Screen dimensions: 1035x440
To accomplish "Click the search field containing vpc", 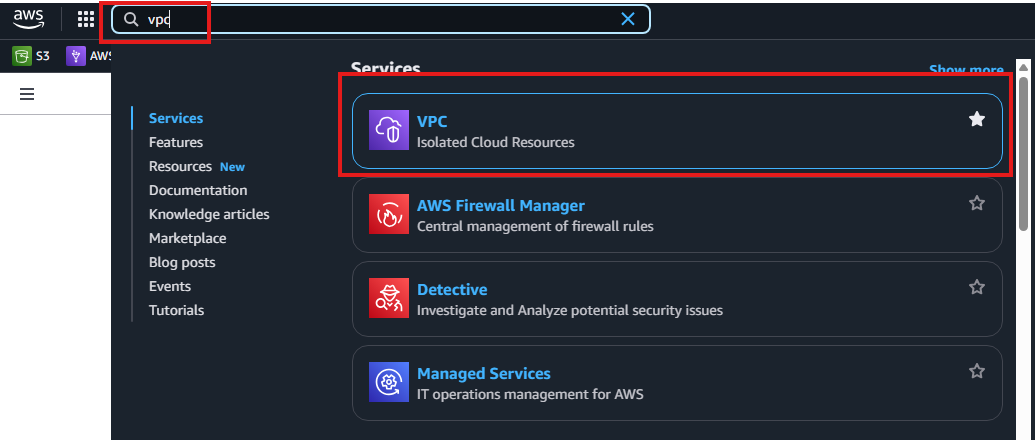I will click(x=381, y=19).
